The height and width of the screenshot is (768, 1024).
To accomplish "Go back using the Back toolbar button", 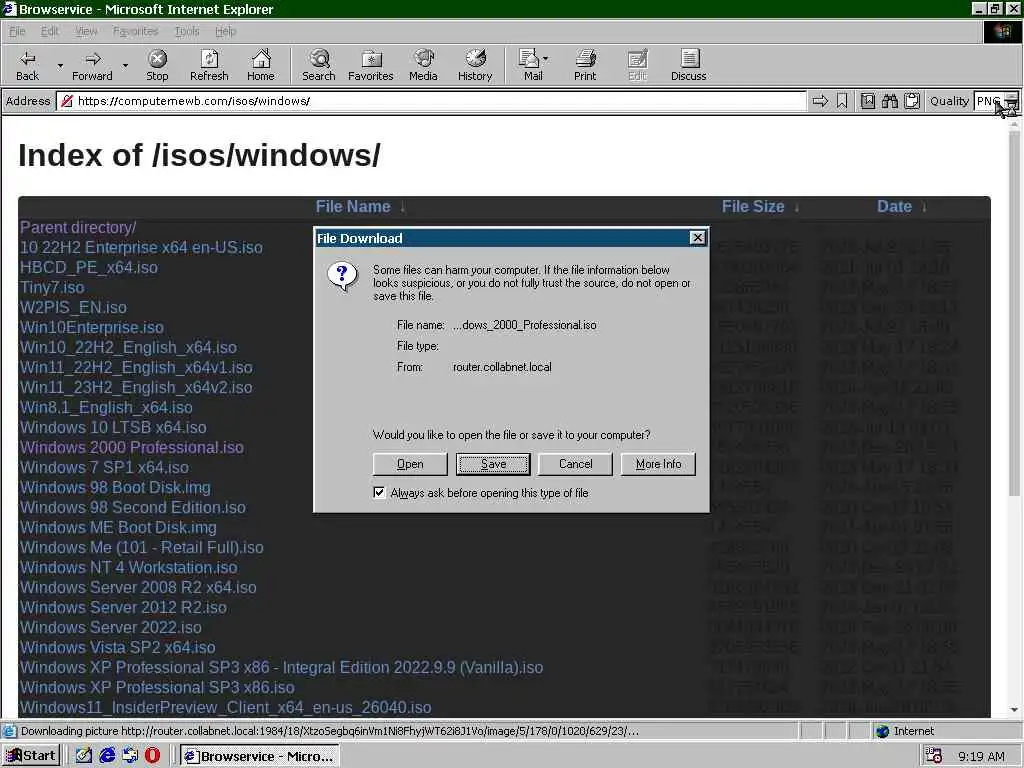I will coord(27,65).
